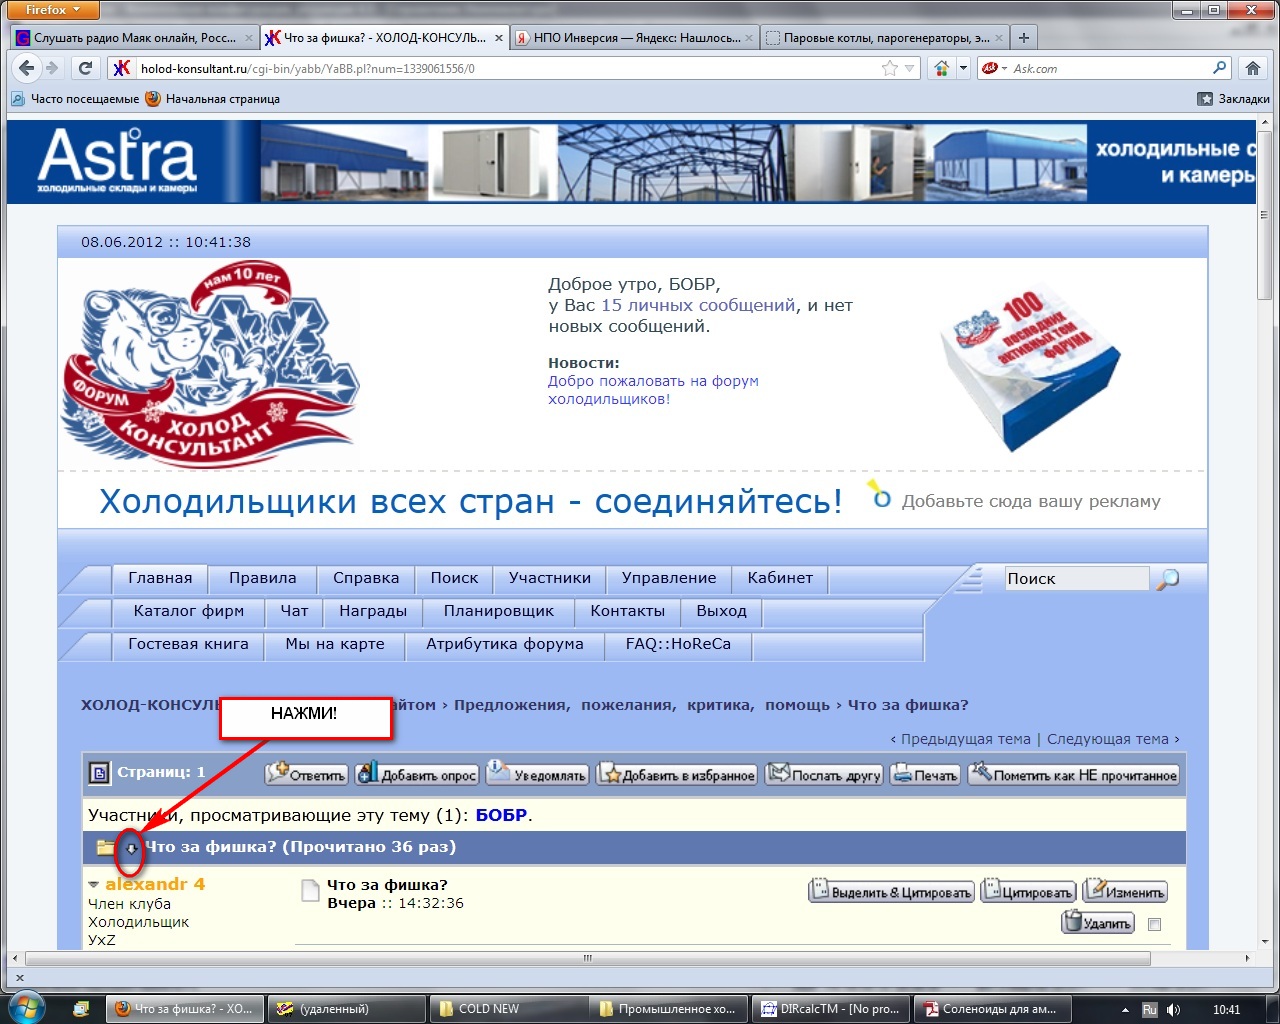Click forum search magnifier icon
The height and width of the screenshot is (1024, 1280).
point(1167,579)
